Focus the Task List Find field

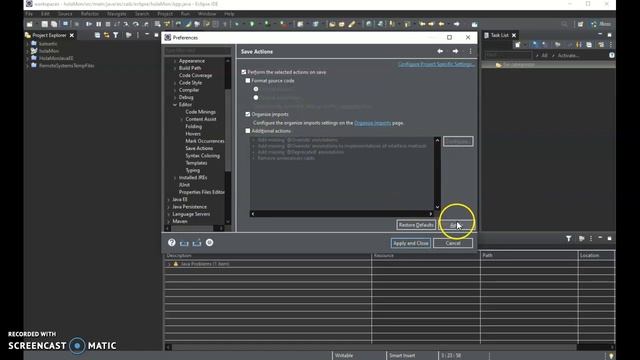click(x=508, y=55)
